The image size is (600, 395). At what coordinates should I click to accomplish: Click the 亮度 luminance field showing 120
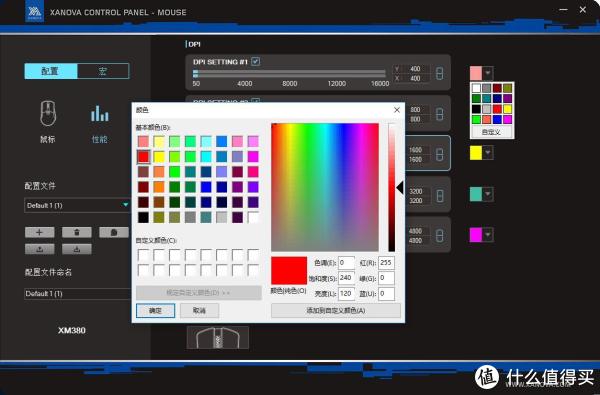(x=346, y=294)
